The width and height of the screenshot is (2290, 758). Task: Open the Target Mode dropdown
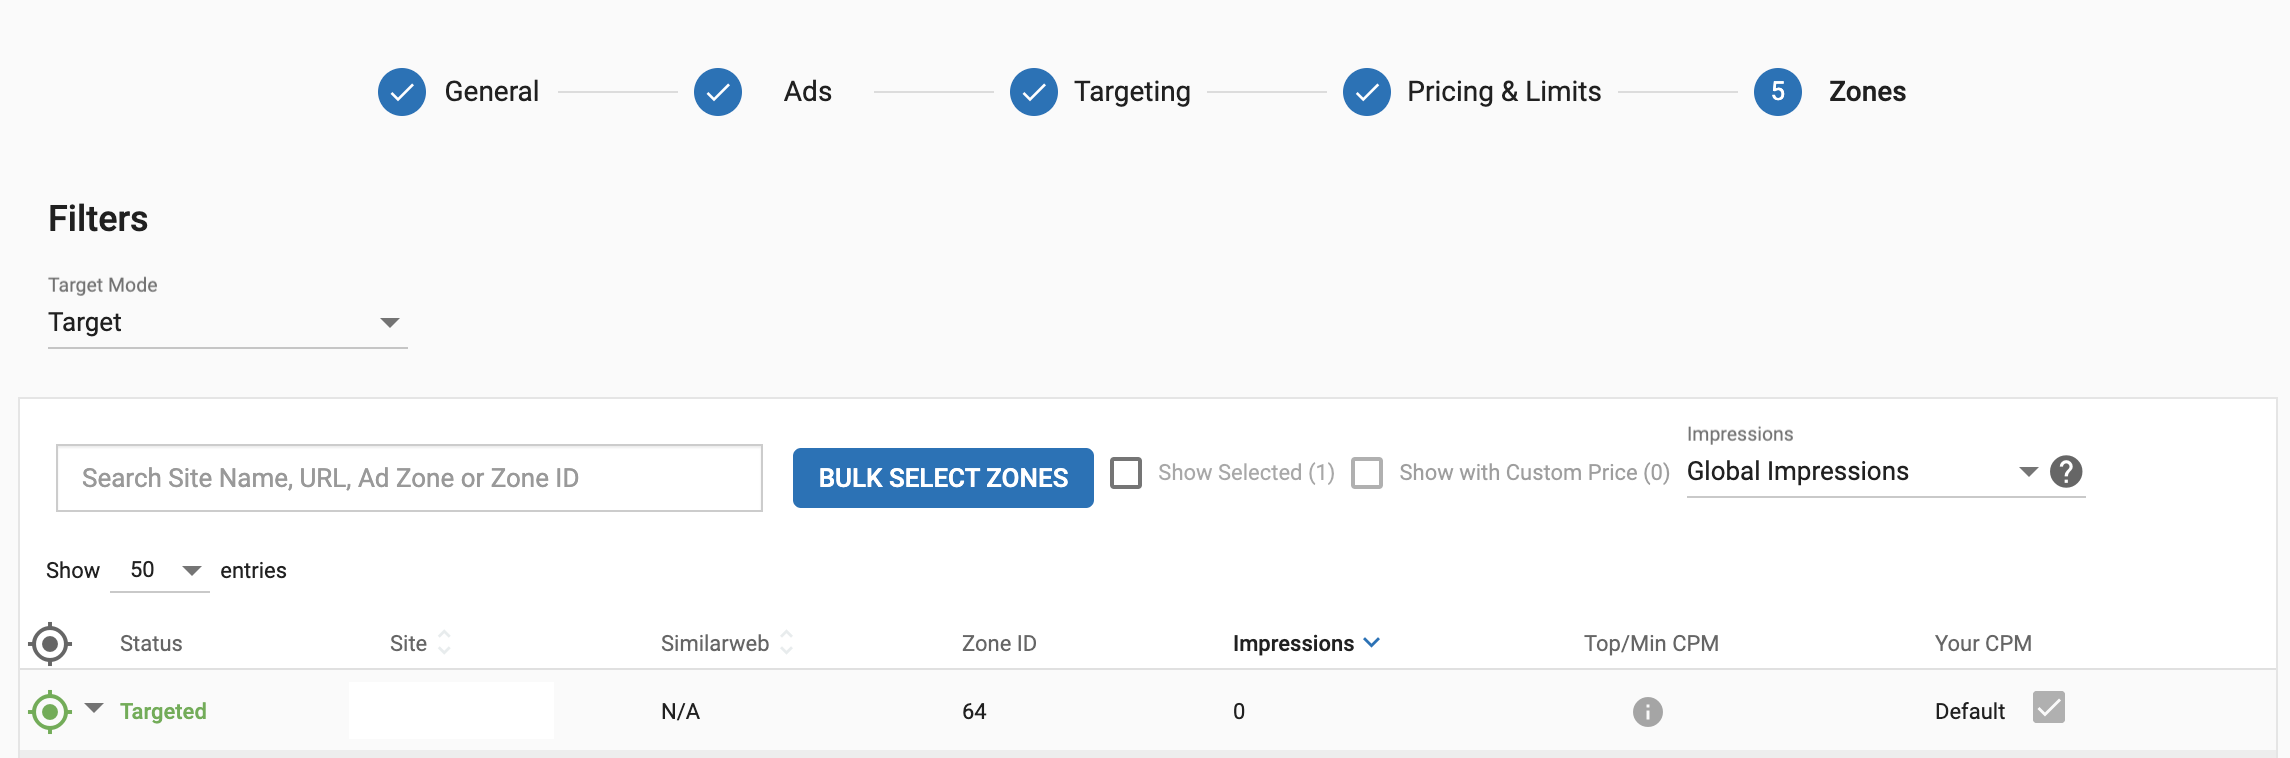(228, 322)
